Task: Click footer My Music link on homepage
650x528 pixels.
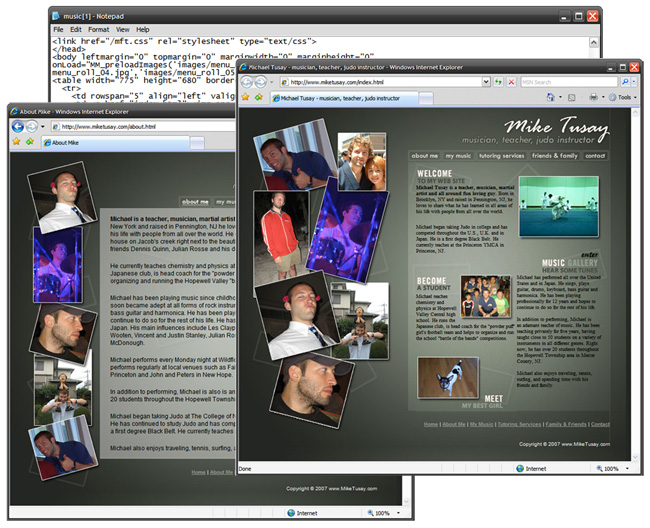Action: [481, 424]
